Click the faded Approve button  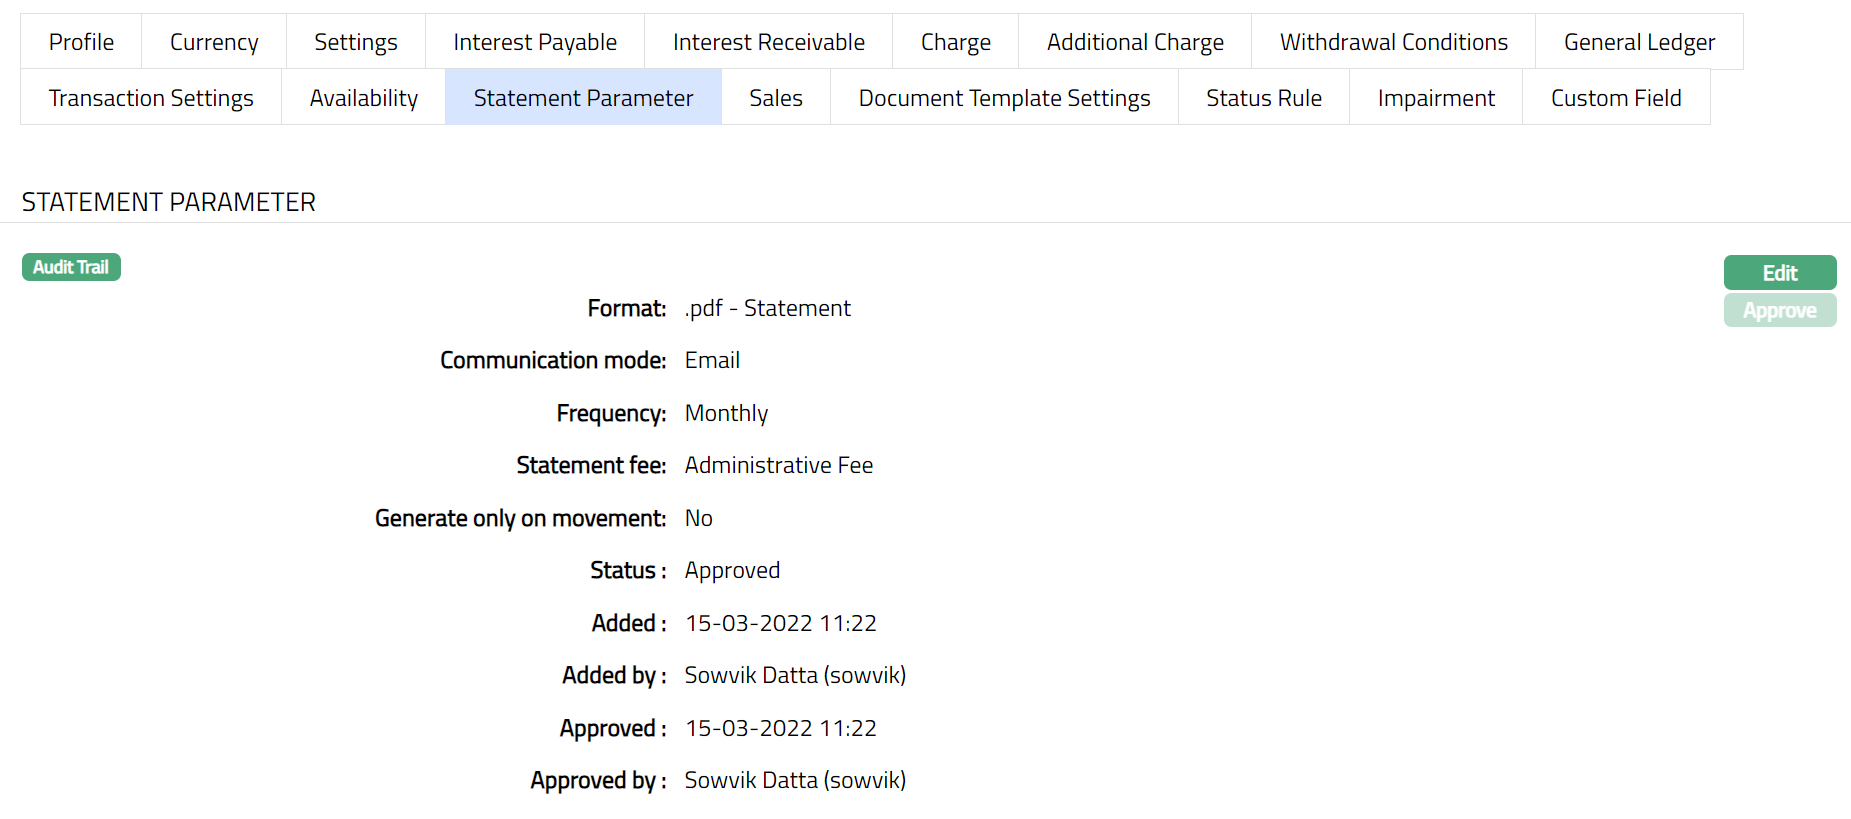pos(1779,310)
